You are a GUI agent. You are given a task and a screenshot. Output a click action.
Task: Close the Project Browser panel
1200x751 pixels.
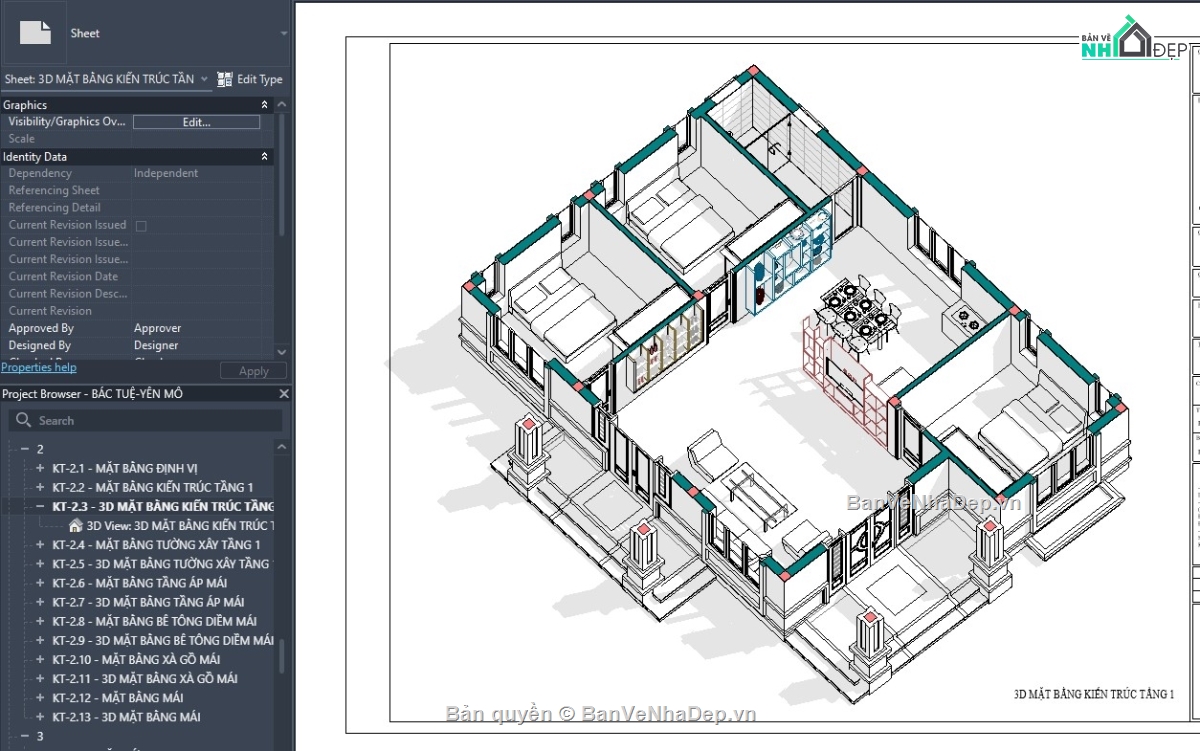click(283, 394)
